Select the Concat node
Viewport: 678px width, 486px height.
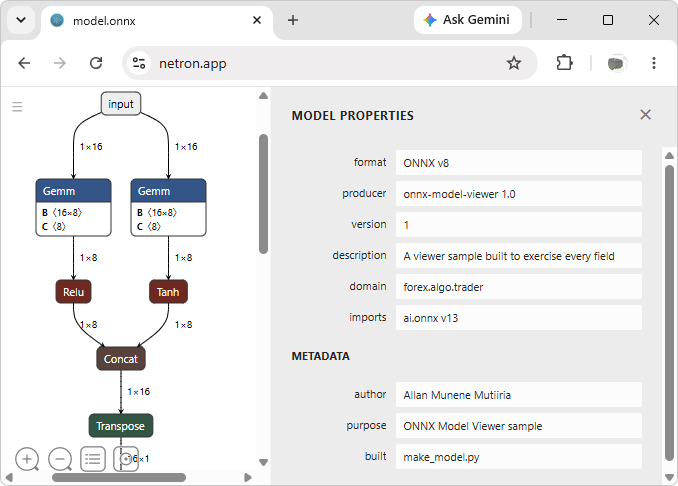pos(121,359)
